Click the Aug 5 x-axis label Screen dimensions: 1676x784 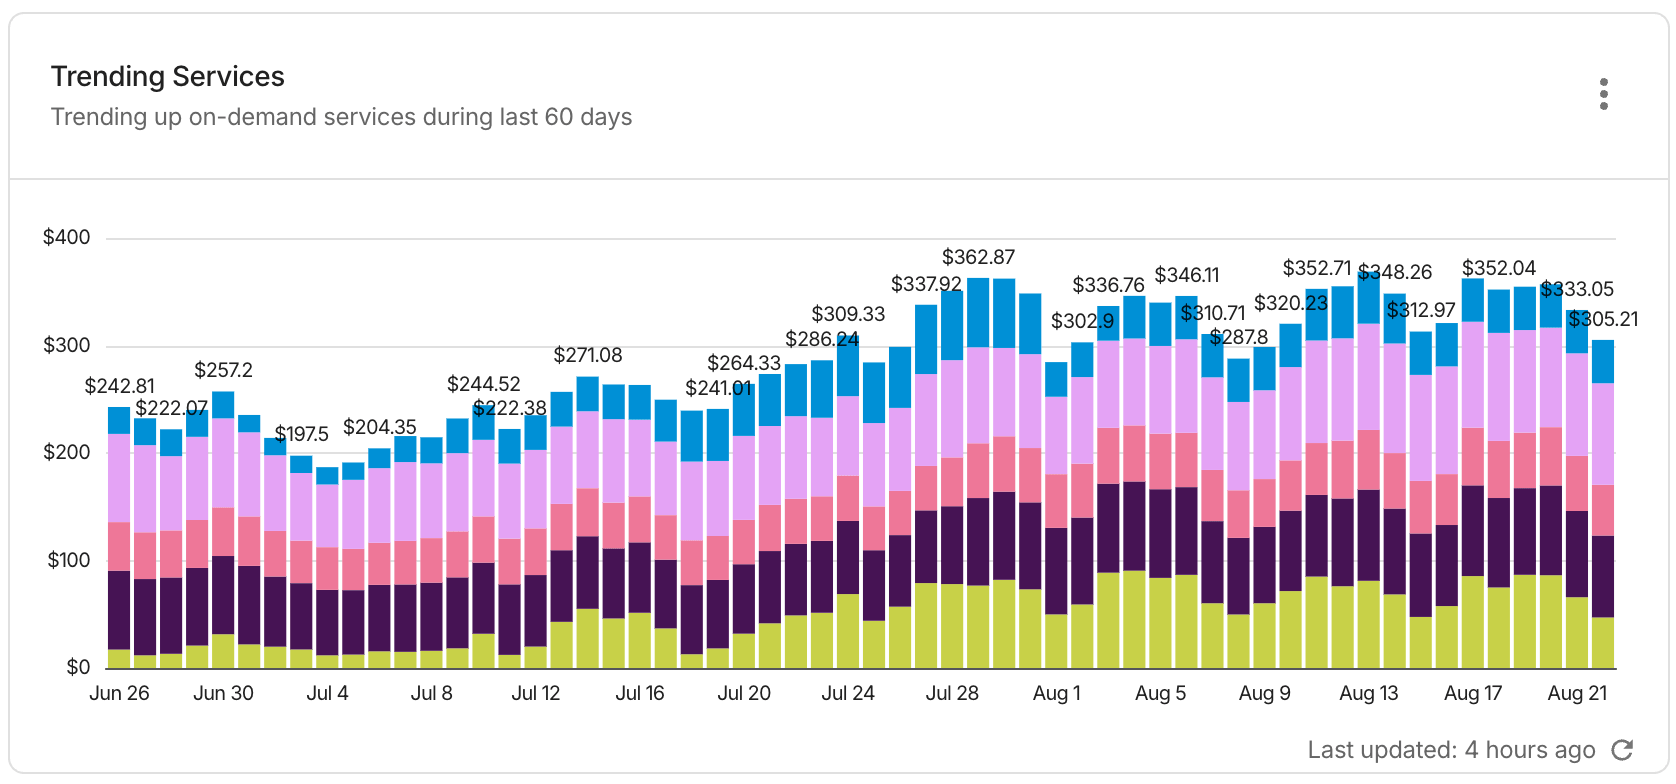(1160, 693)
